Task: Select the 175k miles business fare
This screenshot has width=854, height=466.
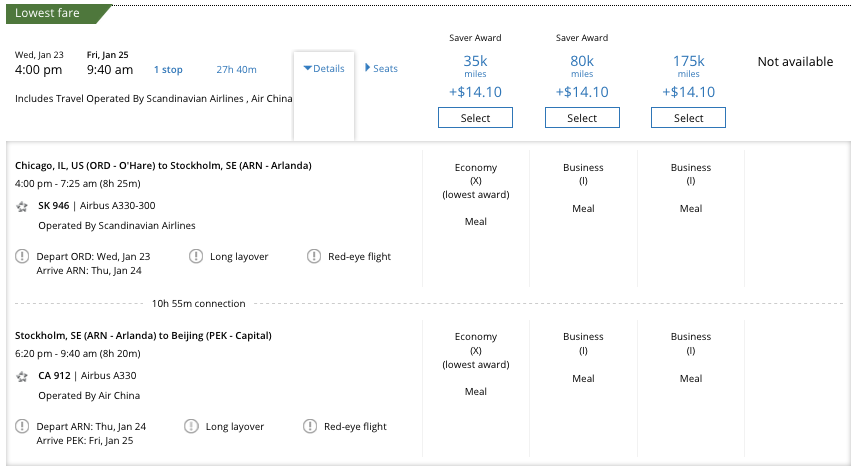Action: pos(688,118)
